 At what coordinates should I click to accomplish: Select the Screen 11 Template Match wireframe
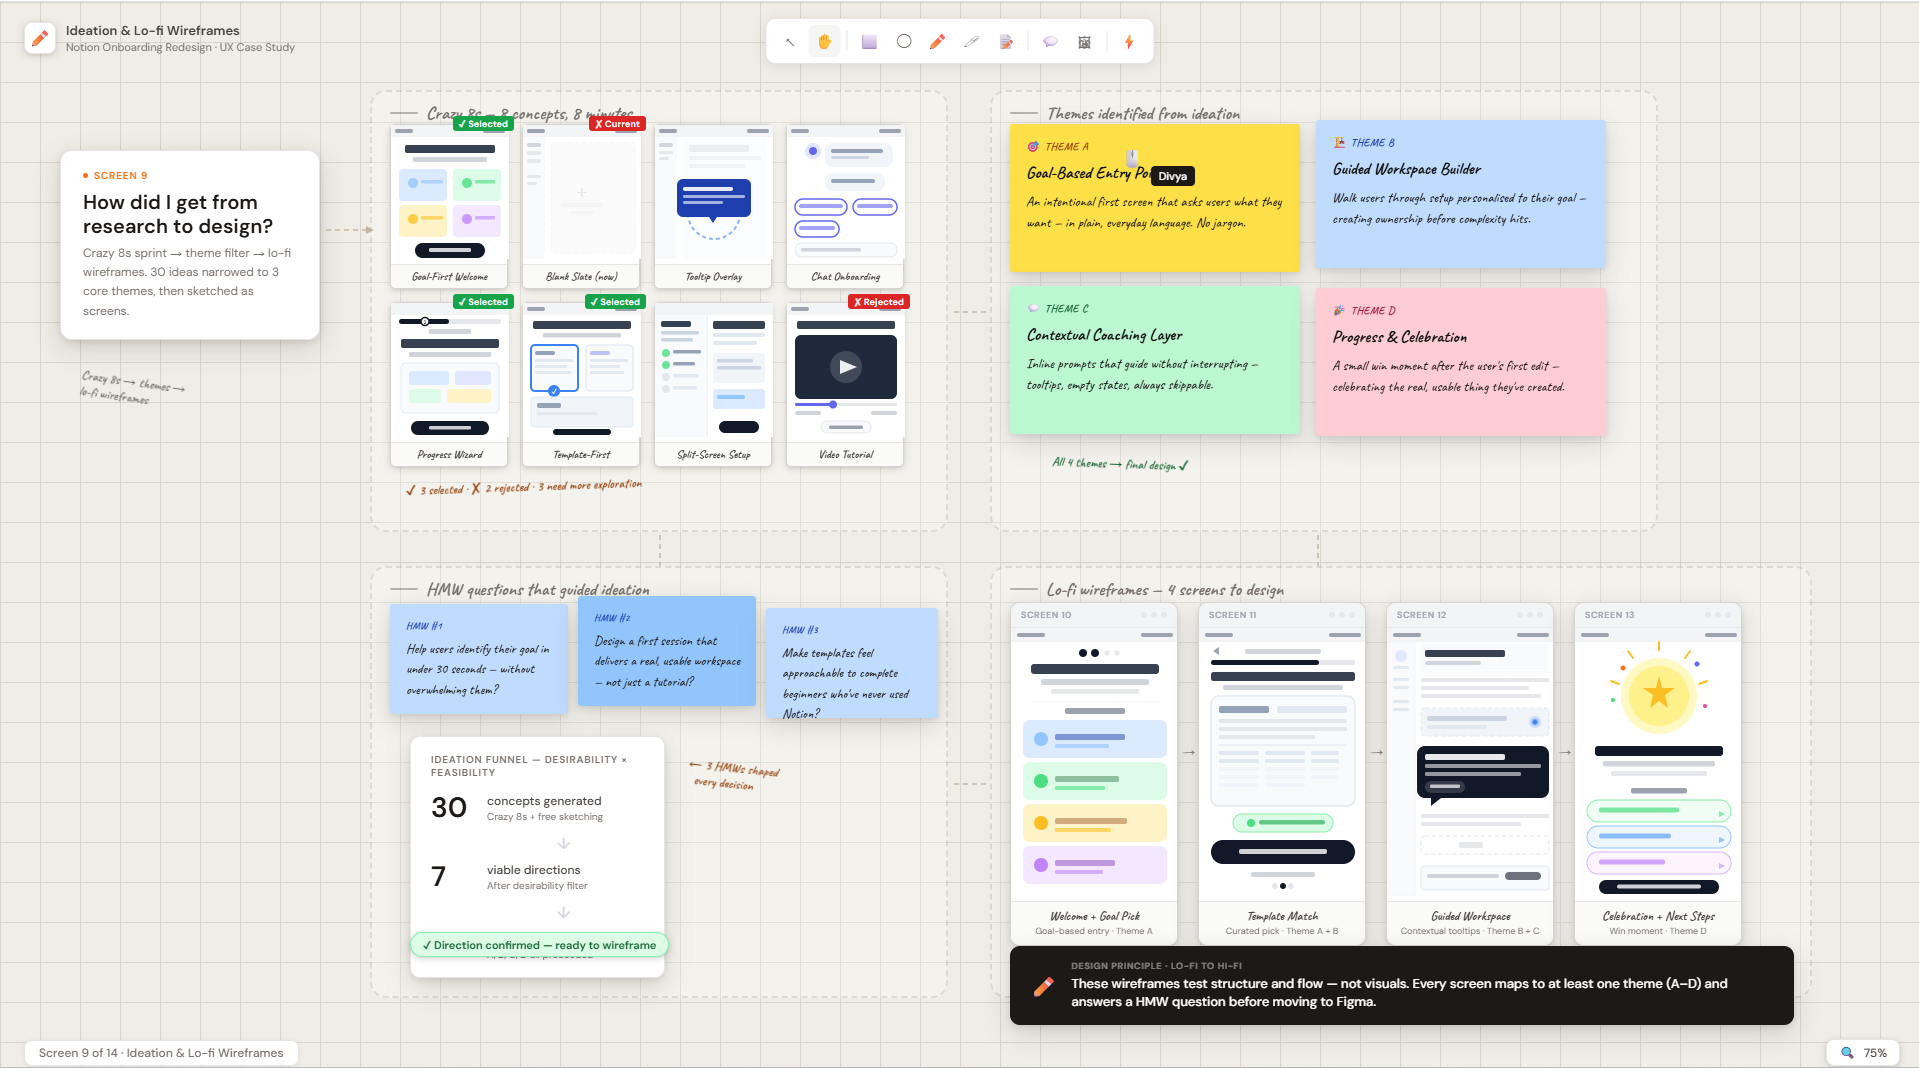tap(1282, 774)
